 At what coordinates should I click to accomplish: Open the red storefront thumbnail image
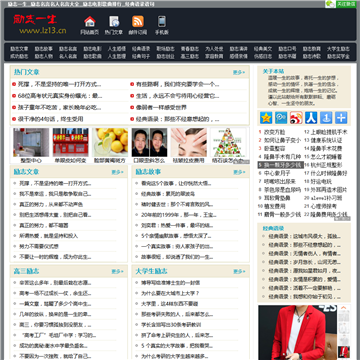pos(71,142)
